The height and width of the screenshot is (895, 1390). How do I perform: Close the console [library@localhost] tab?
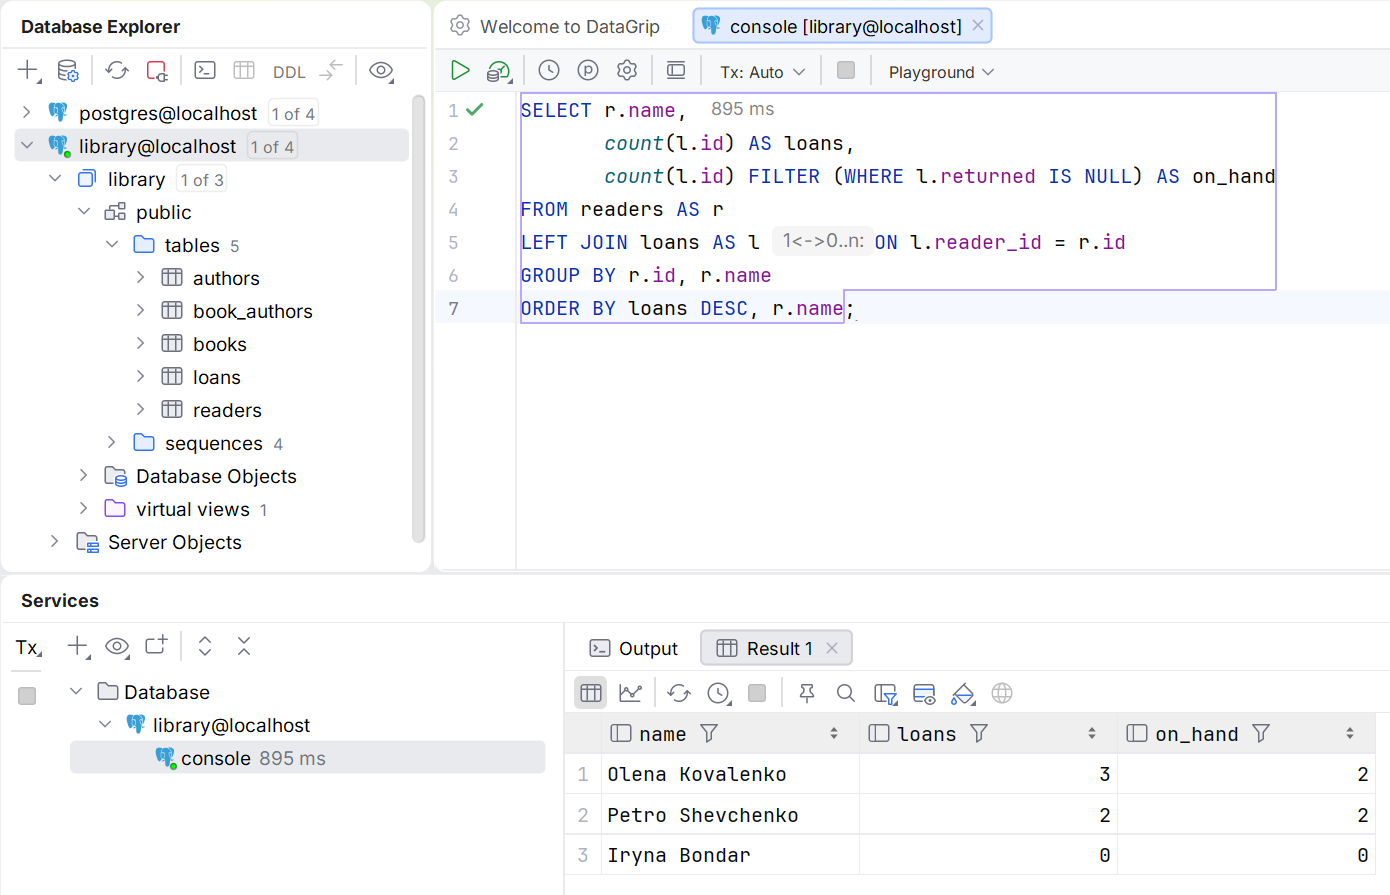[978, 26]
